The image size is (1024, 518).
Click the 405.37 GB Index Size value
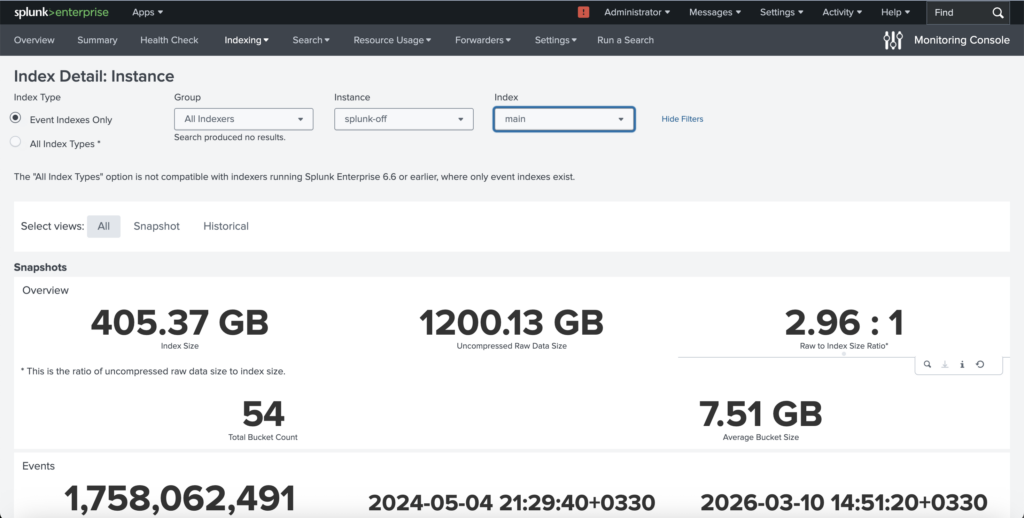pyautogui.click(x=180, y=322)
